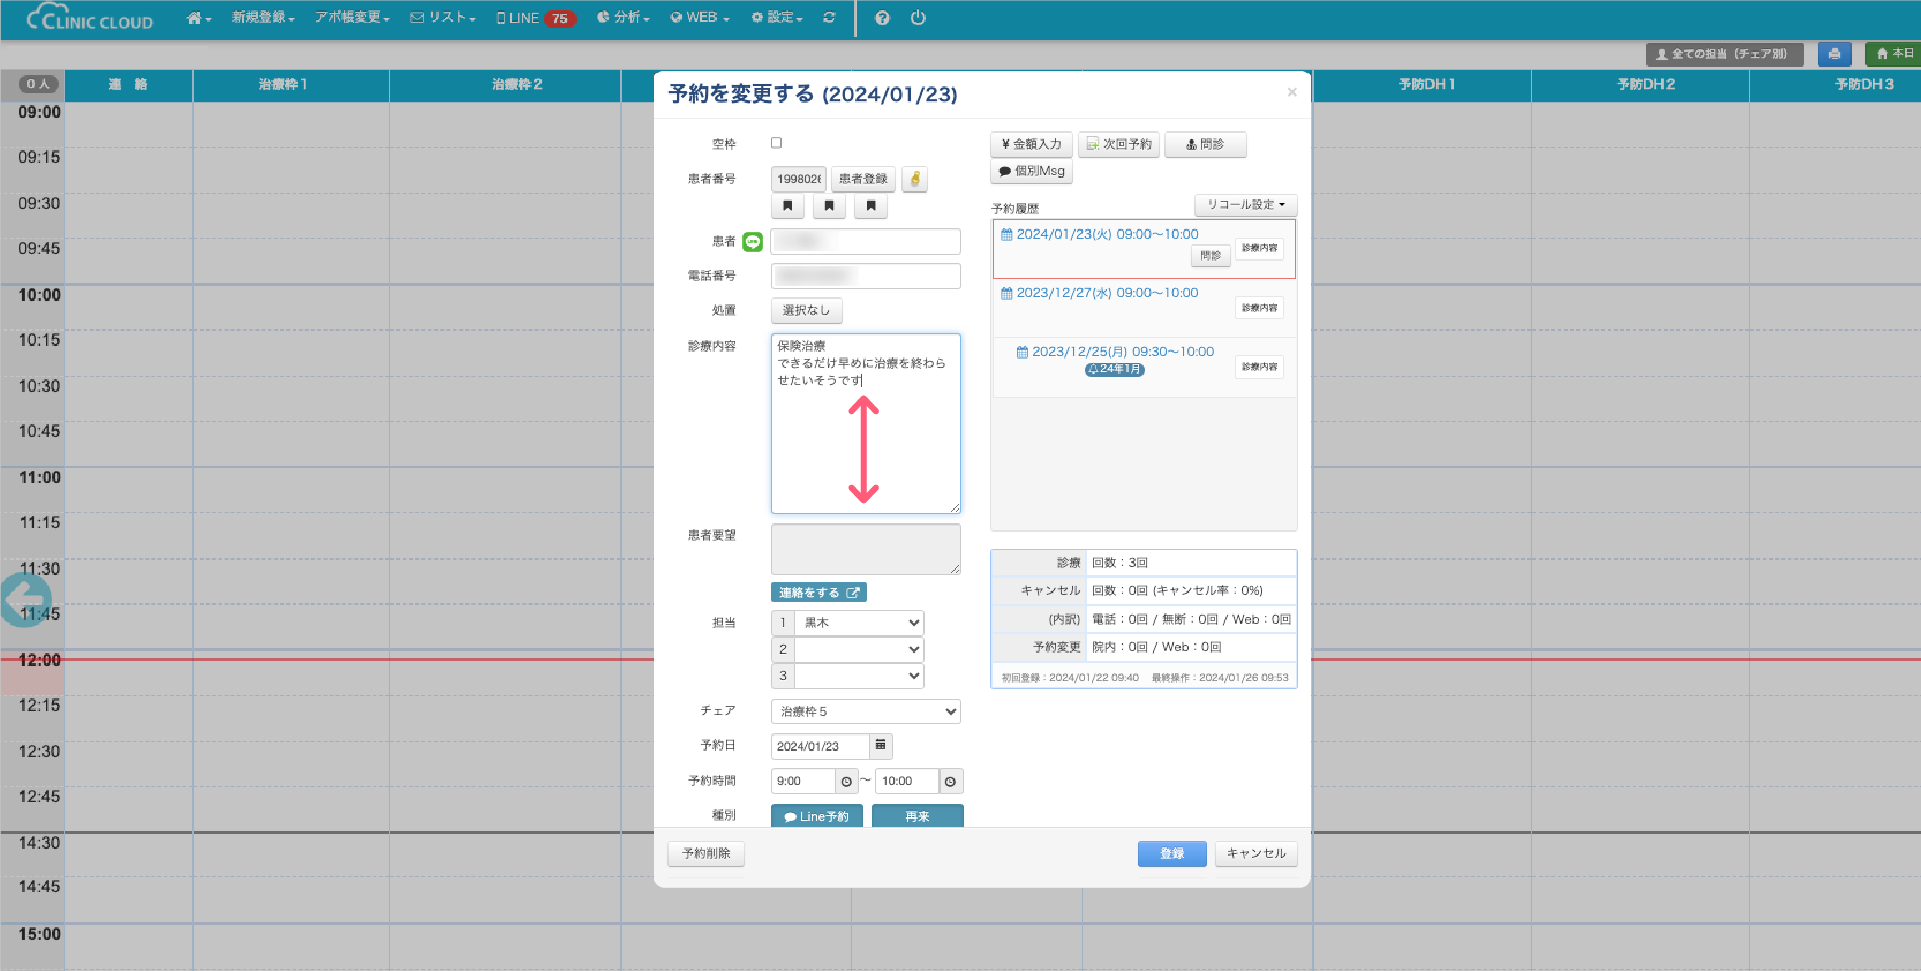Open the 新規登録 menu

263,18
